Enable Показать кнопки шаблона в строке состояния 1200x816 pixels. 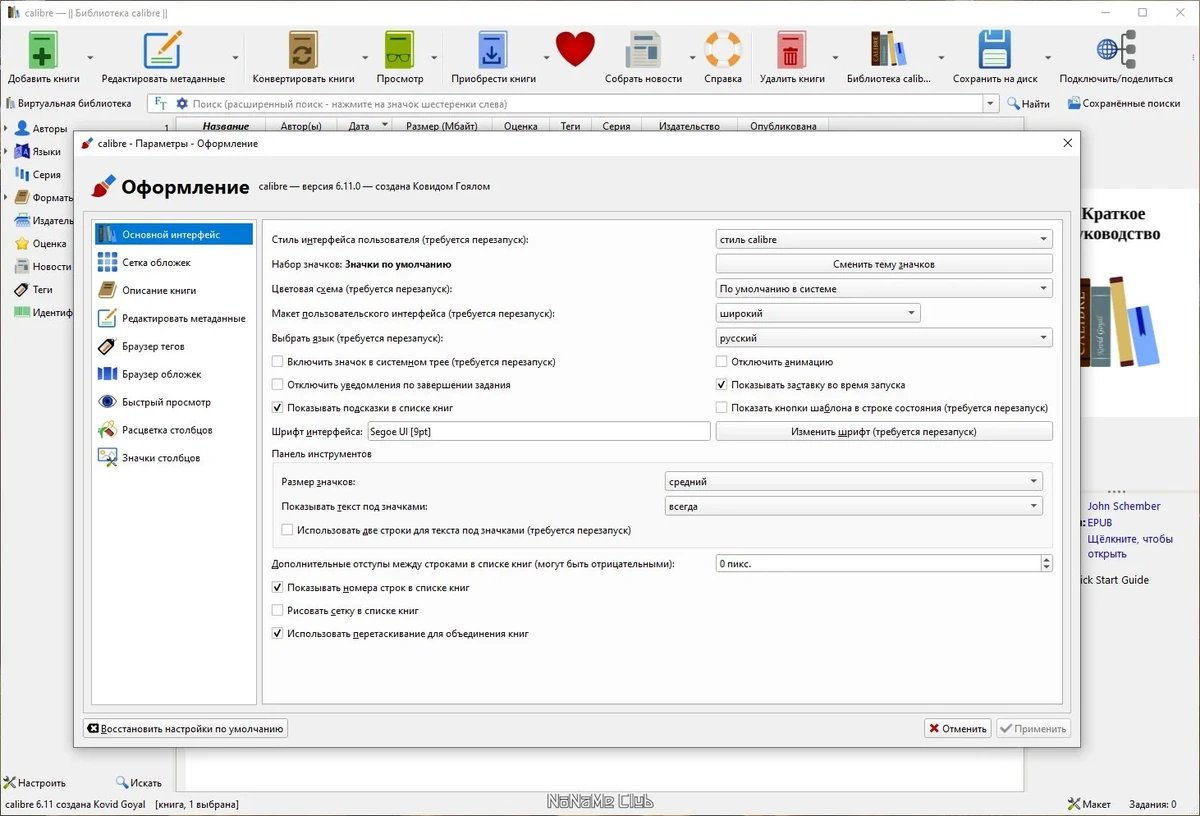pyautogui.click(x=722, y=408)
